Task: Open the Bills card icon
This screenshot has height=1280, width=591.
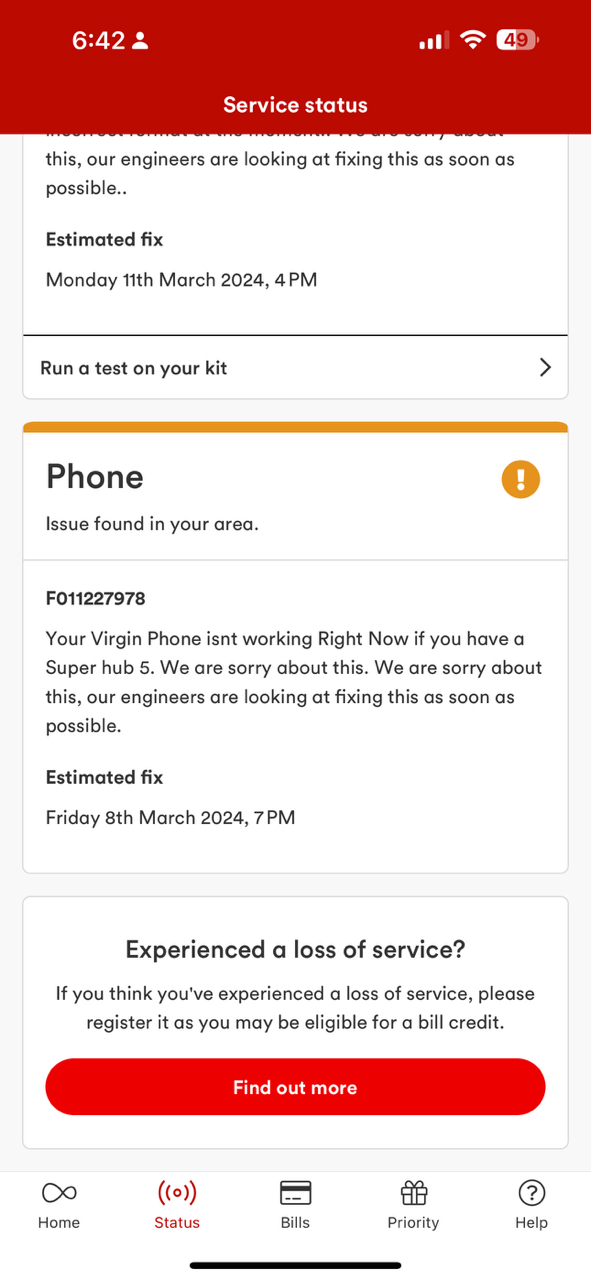Action: pyautogui.click(x=295, y=1192)
